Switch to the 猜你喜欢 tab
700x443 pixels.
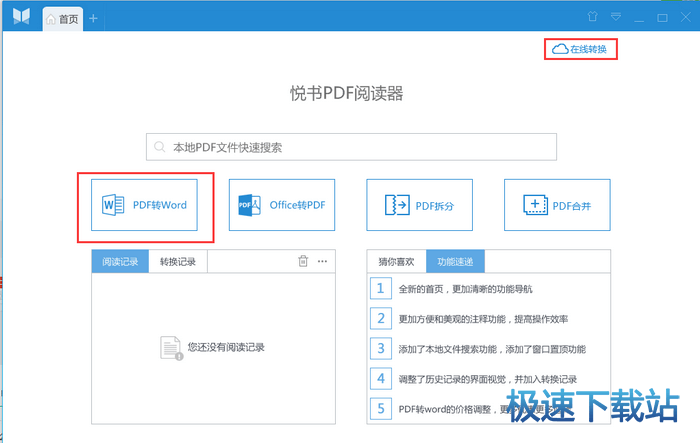[396, 261]
